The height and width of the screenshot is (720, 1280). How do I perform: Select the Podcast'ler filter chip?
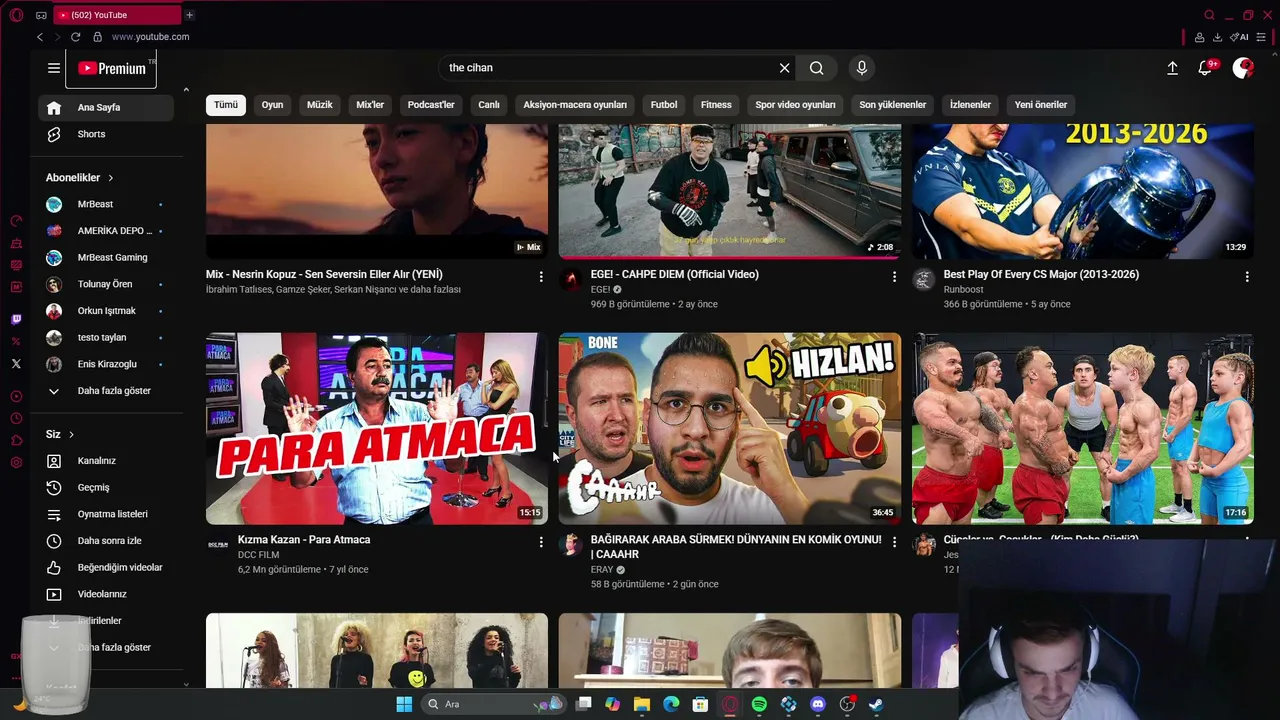coord(431,105)
